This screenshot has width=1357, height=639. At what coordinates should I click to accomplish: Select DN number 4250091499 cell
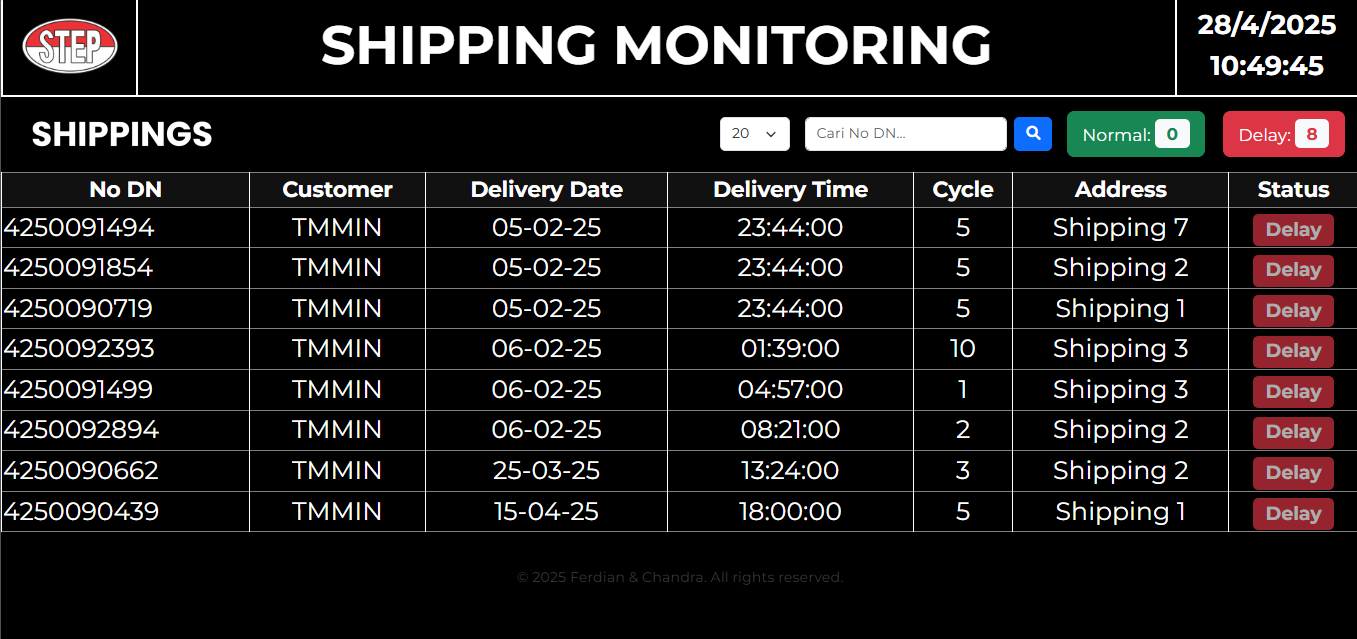point(79,390)
